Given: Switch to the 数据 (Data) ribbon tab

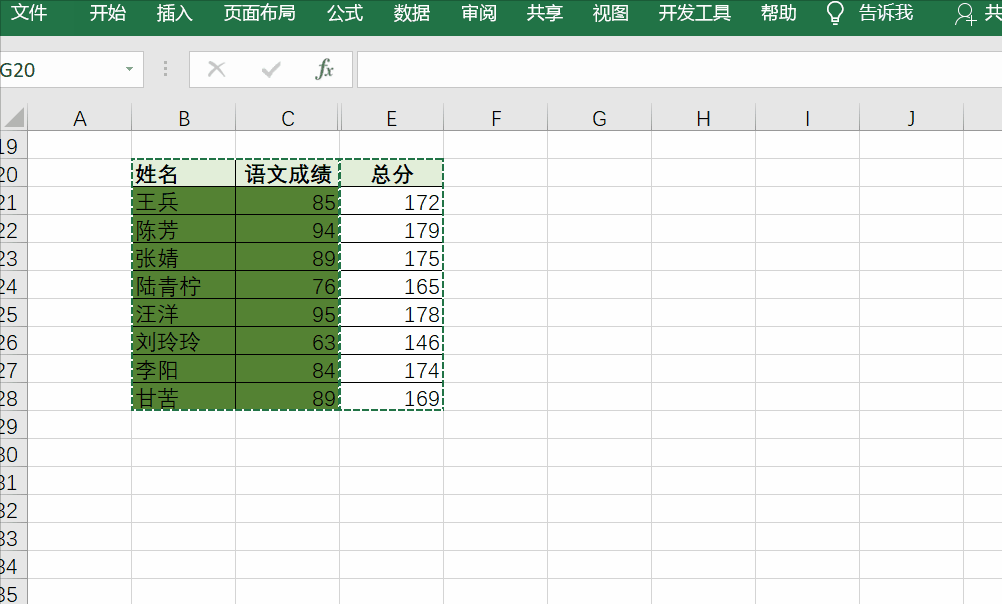Looking at the screenshot, I should [x=411, y=14].
